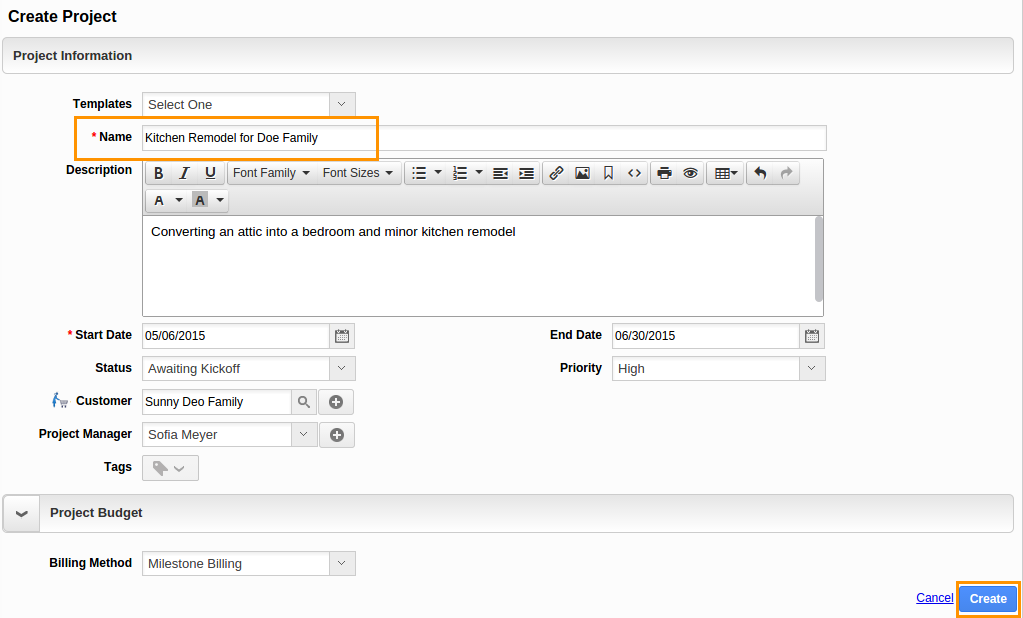This screenshot has width=1023, height=618.
Task: Collapse the Project Budget section
Action: 22,513
